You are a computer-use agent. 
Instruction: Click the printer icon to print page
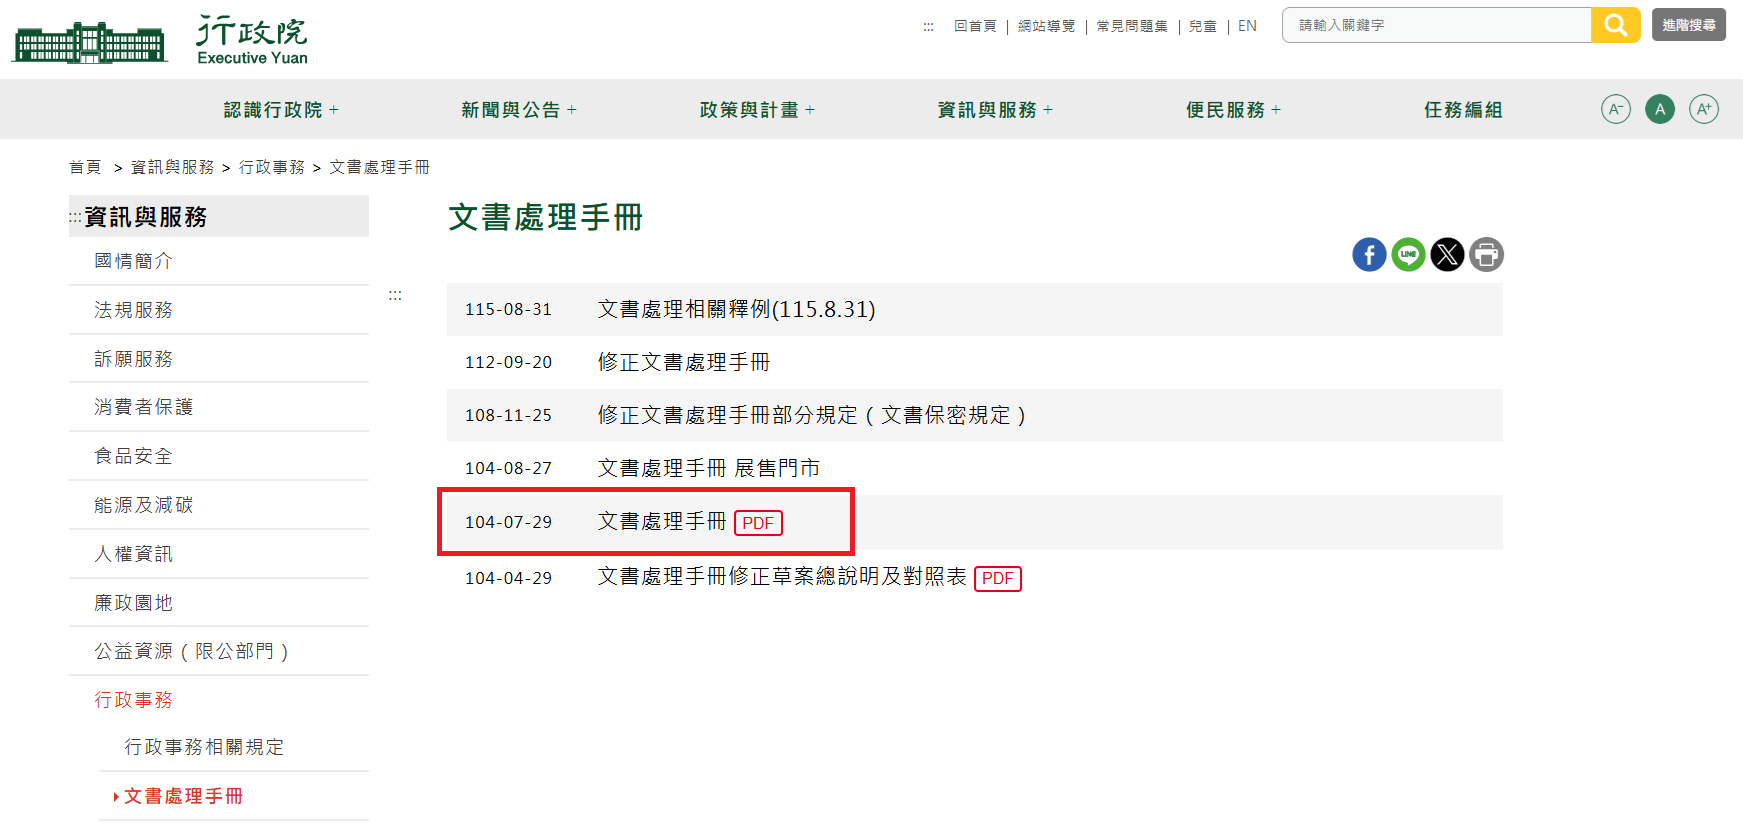(x=1486, y=254)
